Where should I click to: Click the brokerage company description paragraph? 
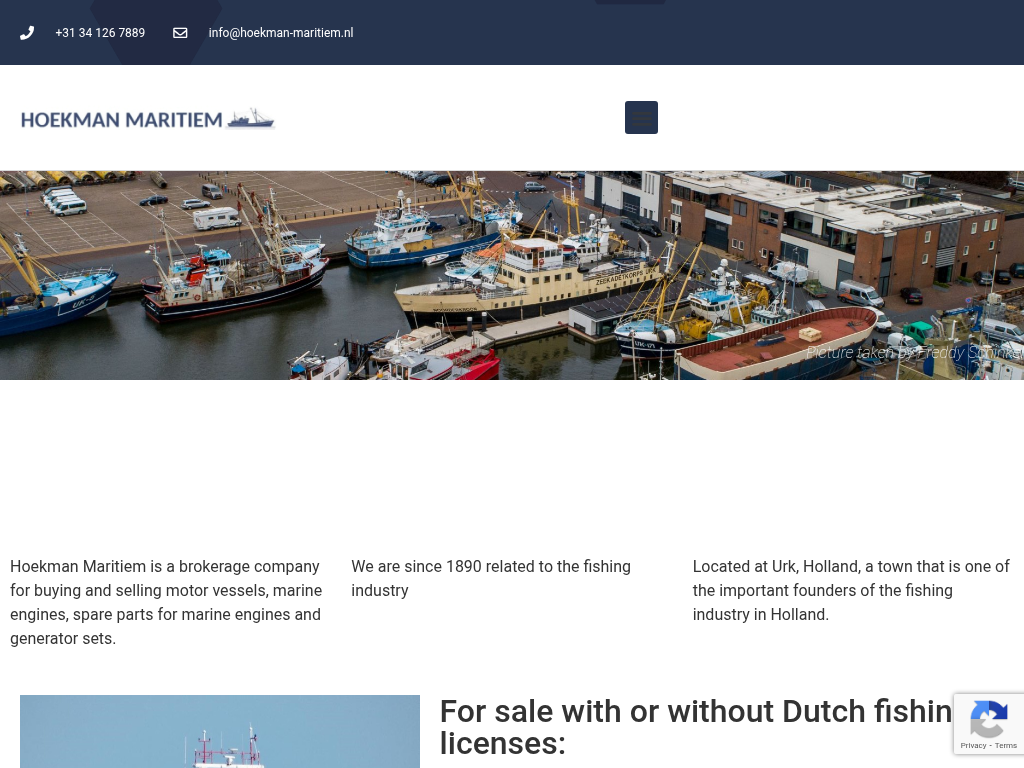(x=167, y=602)
